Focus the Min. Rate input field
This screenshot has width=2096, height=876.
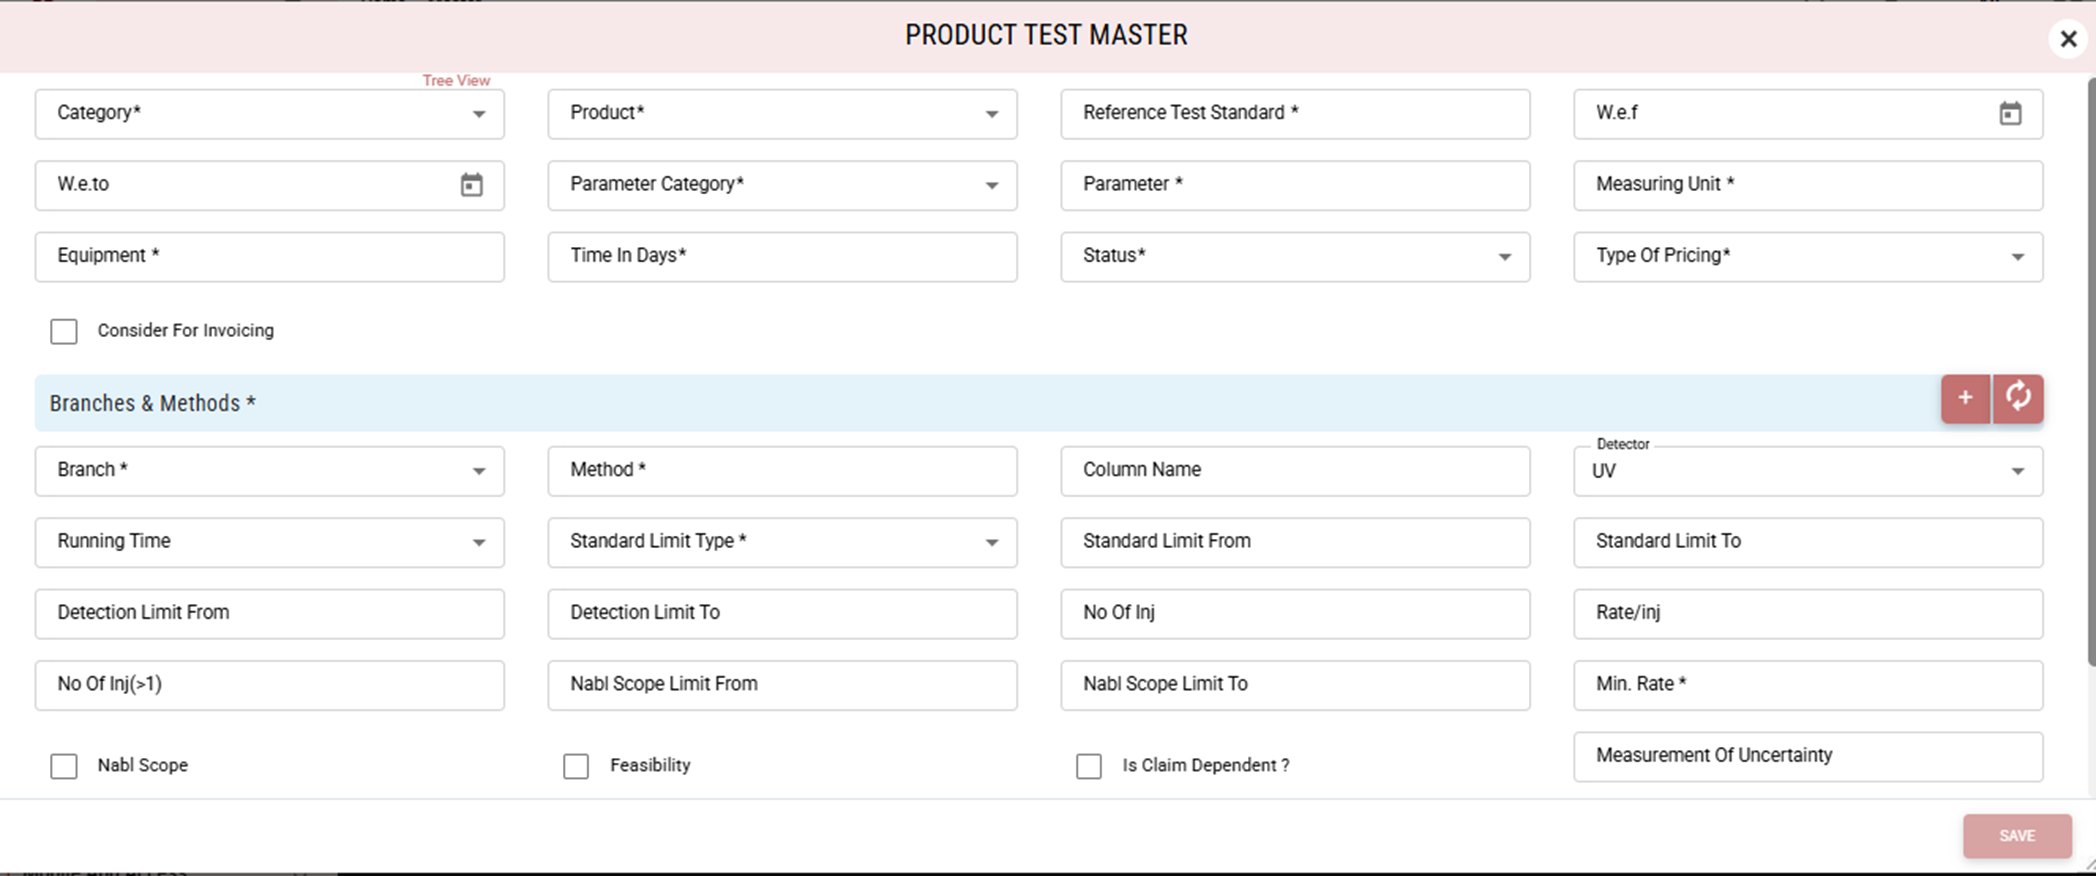pos(1808,685)
